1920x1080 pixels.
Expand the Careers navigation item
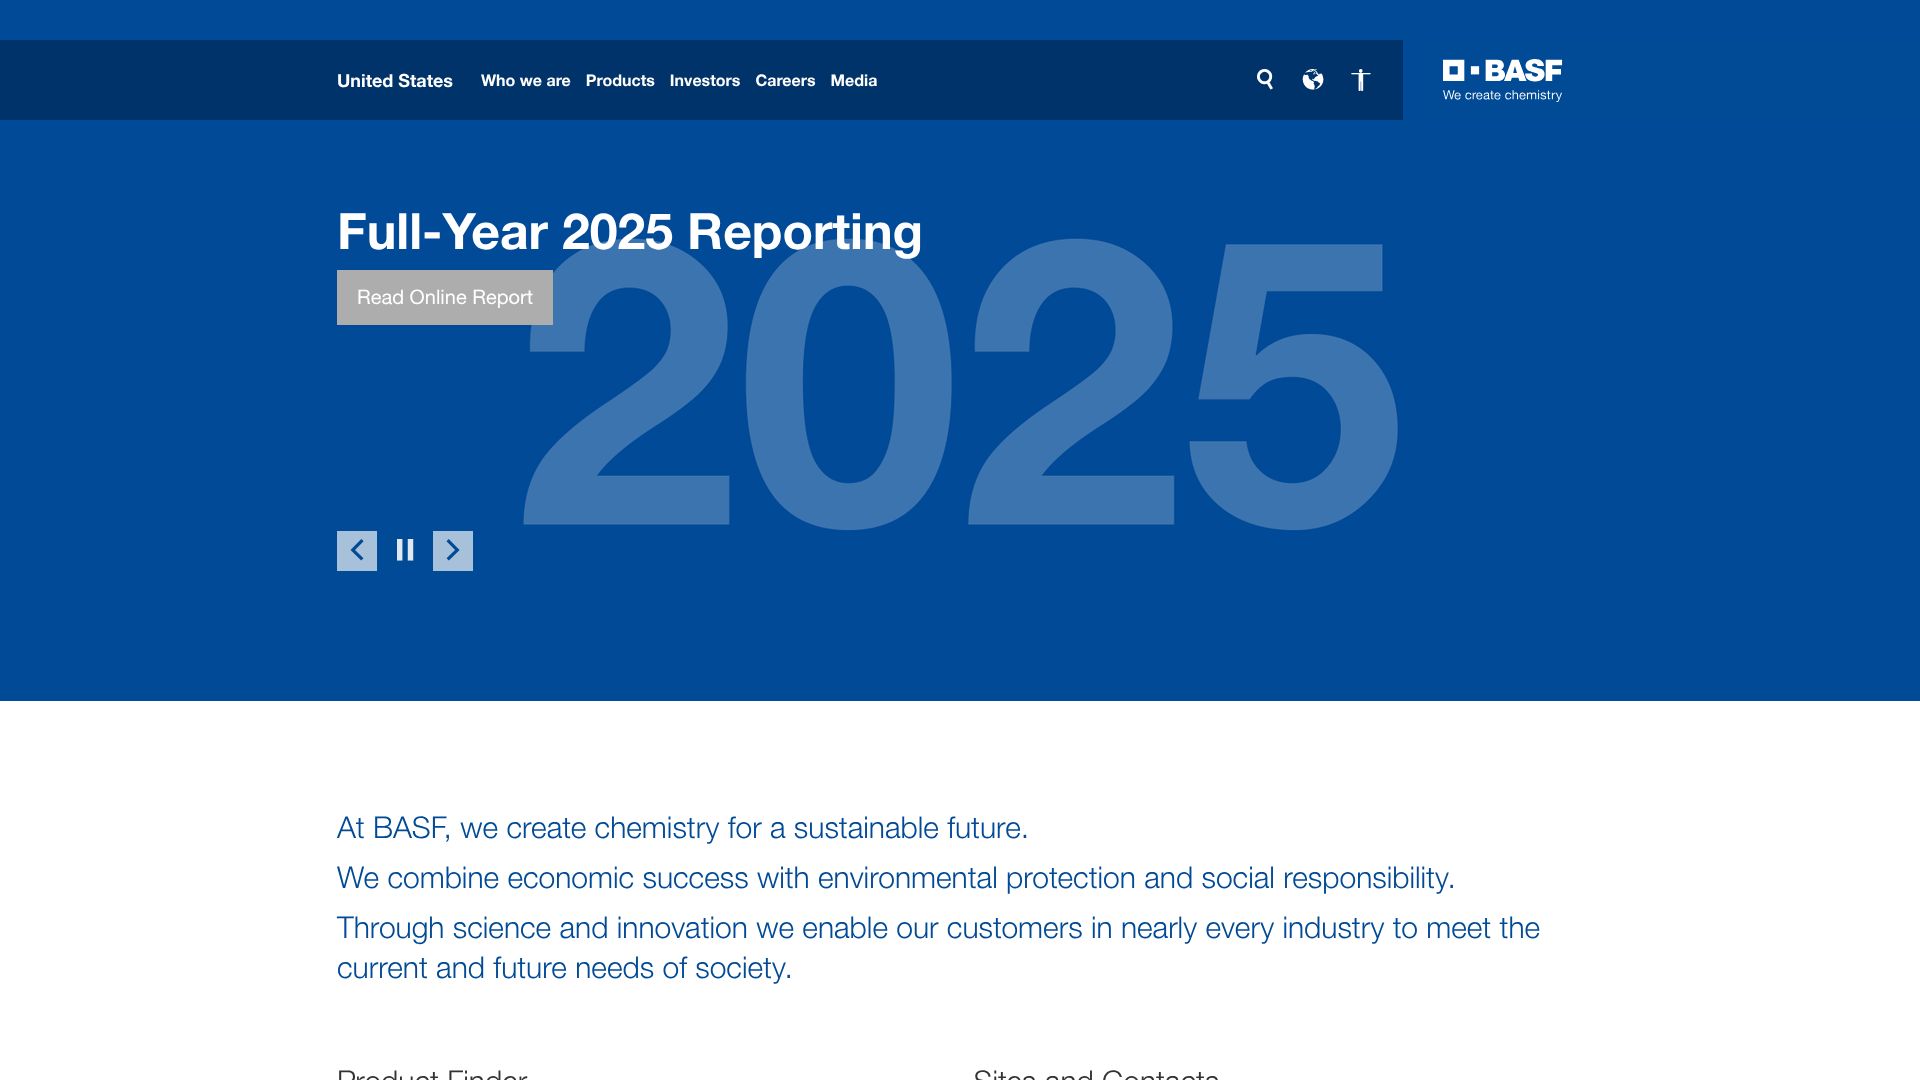tap(785, 81)
